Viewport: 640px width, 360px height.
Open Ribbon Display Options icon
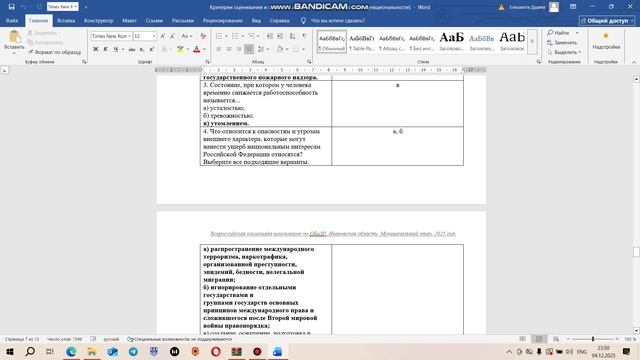click(x=573, y=7)
